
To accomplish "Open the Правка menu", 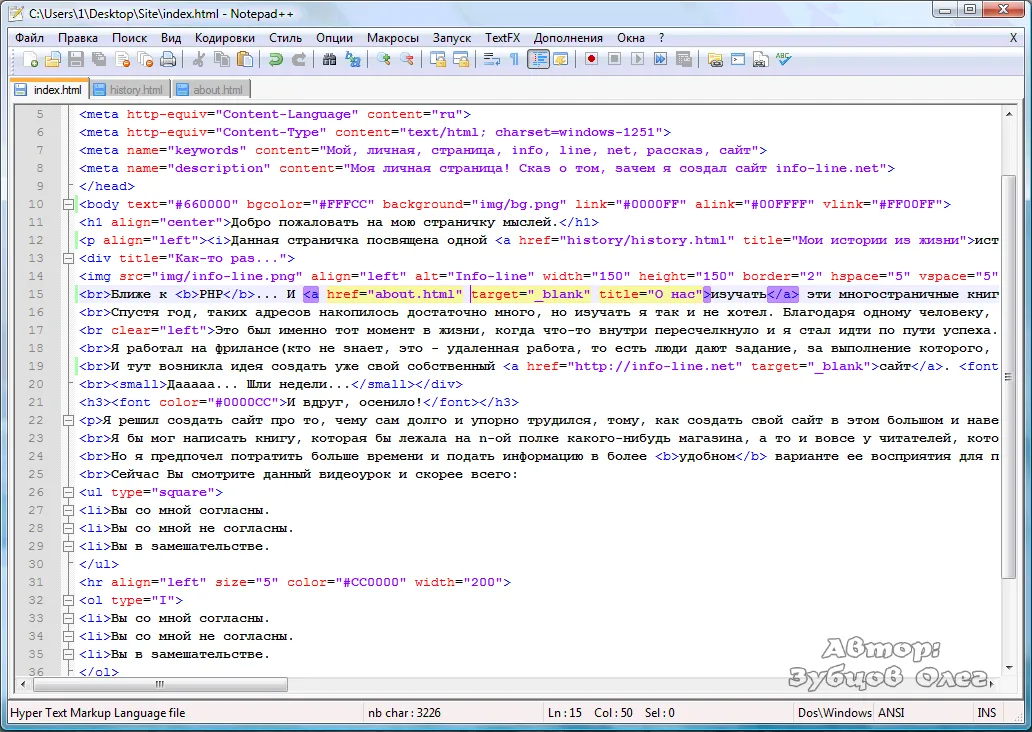I will [78, 38].
